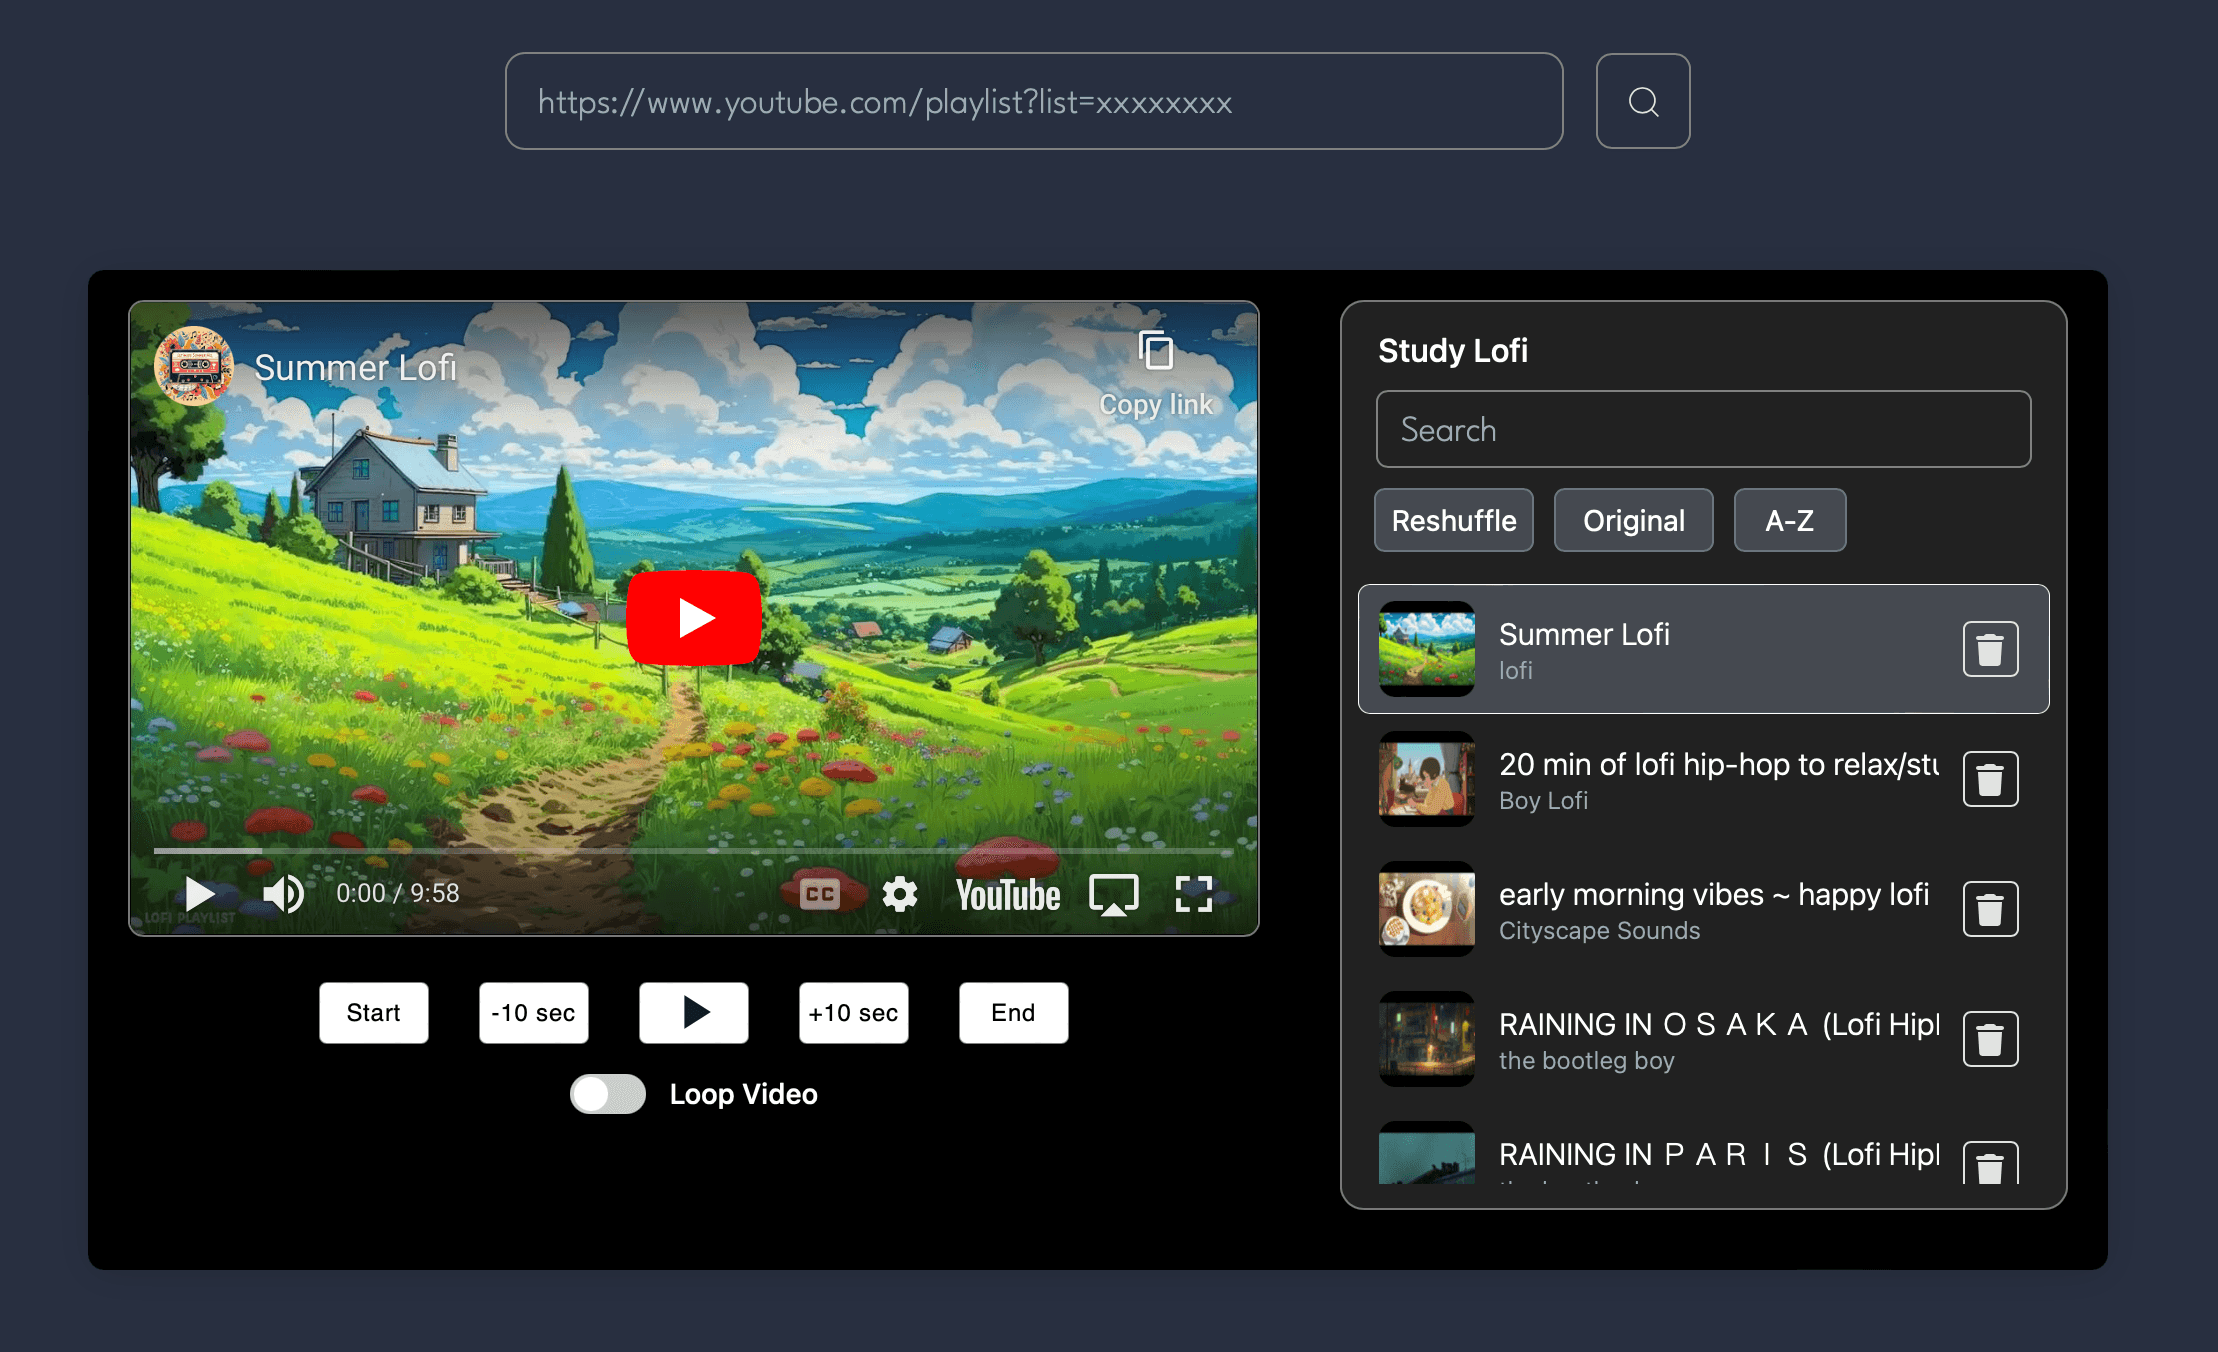This screenshot has height=1352, width=2218.
Task: Click the playlist URL input field
Action: click(1034, 101)
